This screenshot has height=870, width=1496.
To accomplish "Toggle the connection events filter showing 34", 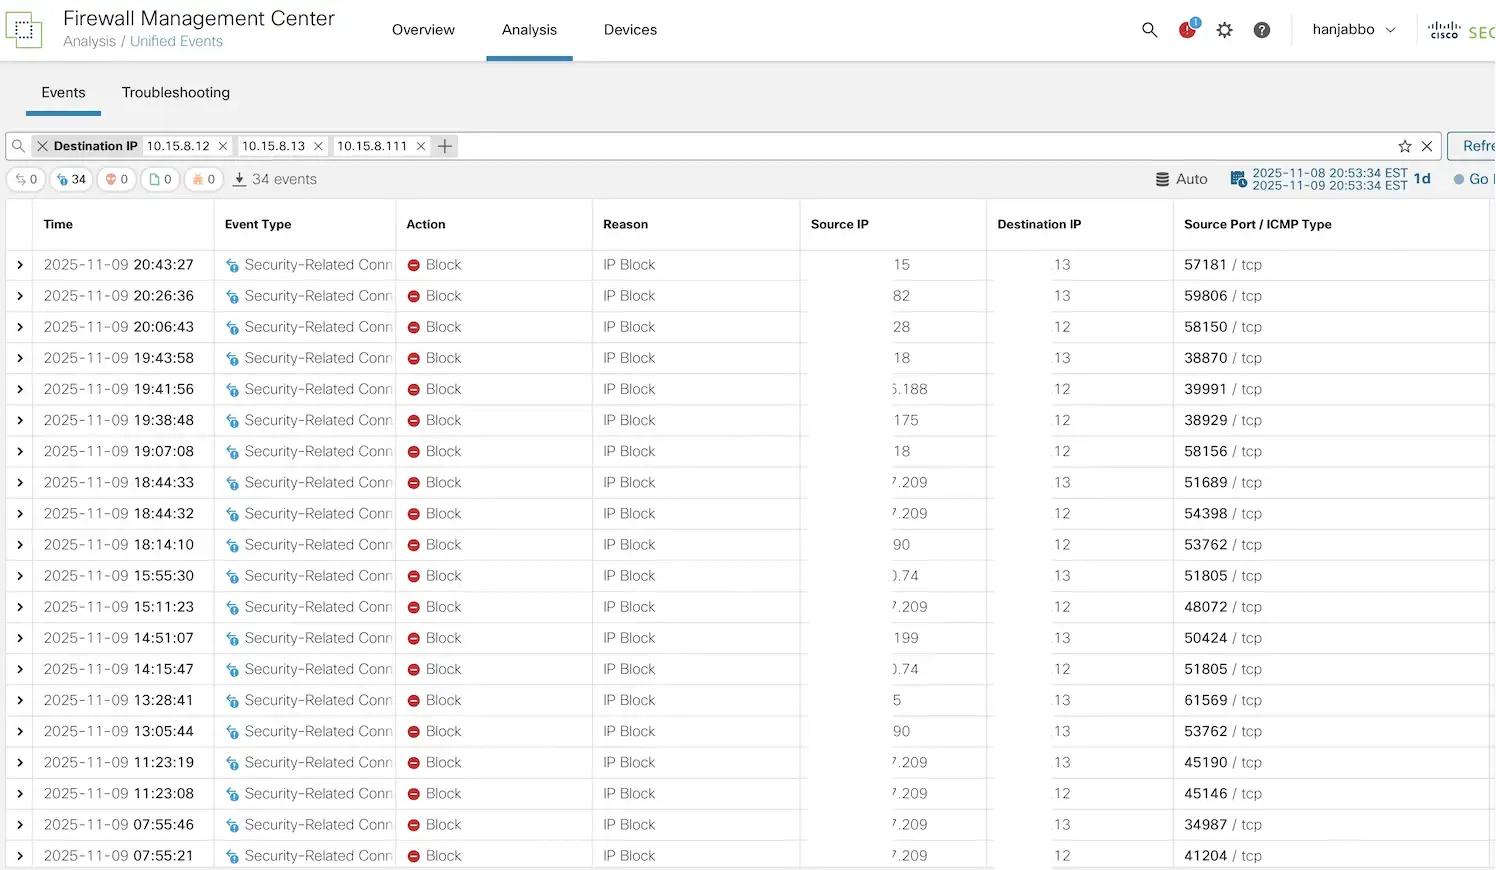I will 71,179.
